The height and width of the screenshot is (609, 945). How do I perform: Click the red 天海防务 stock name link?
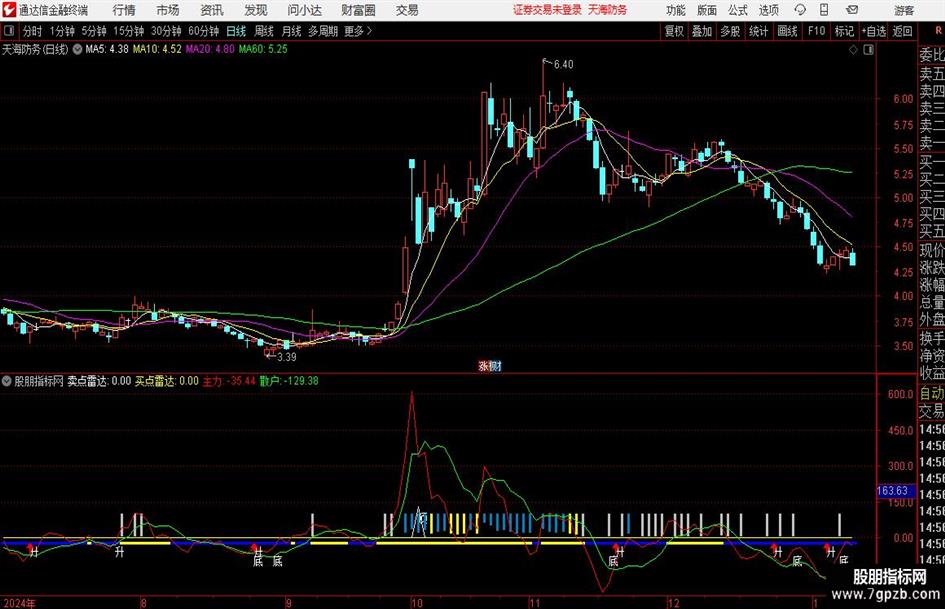[608, 10]
